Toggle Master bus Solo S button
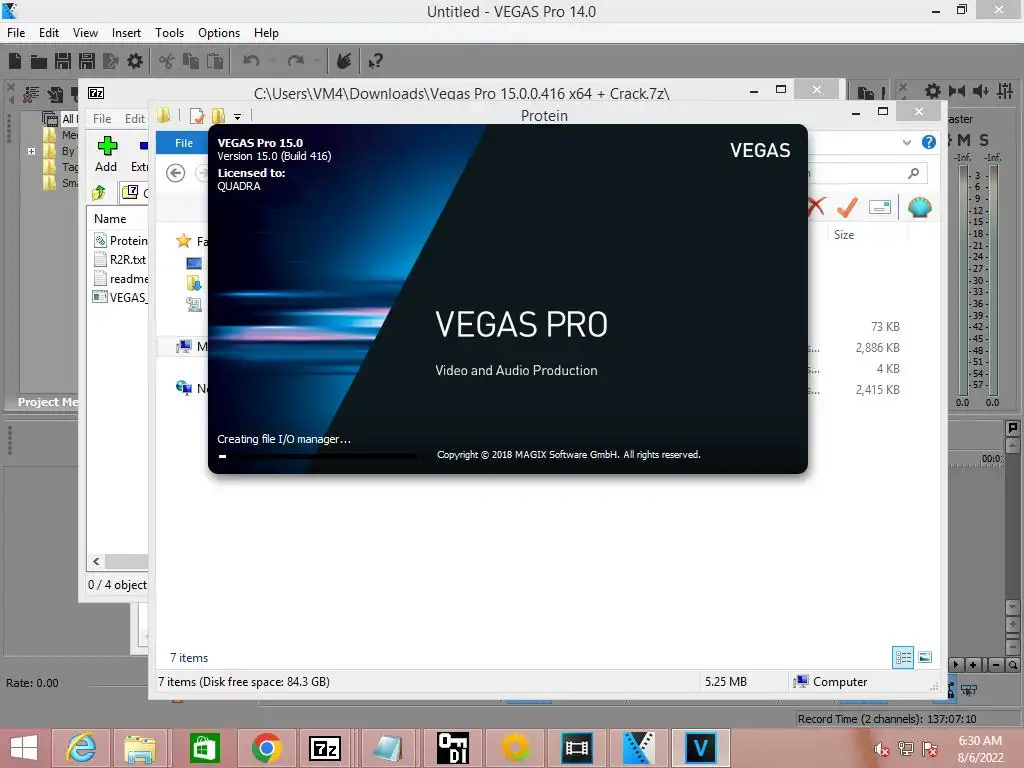This screenshot has height=768, width=1024. pos(984,140)
